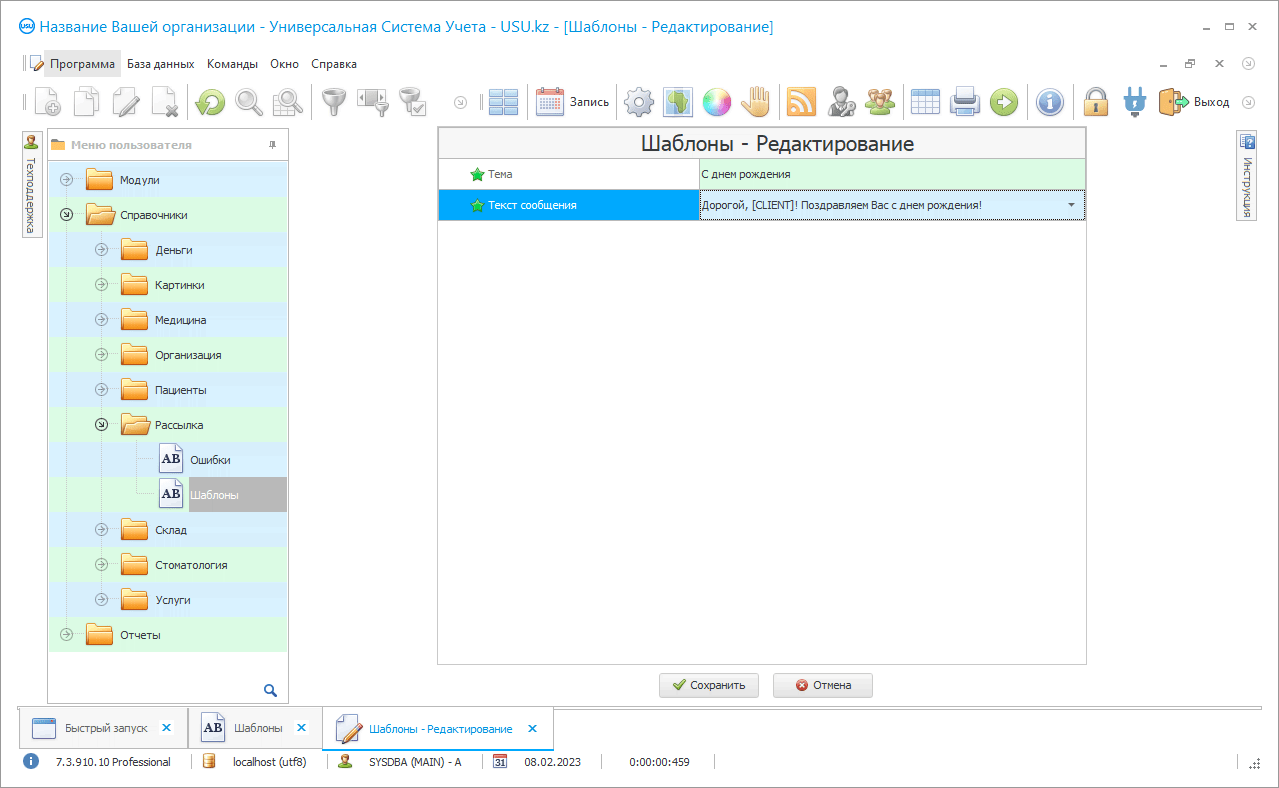Click the magnifier search icon in user menu
This screenshot has width=1279, height=788.
[x=270, y=690]
